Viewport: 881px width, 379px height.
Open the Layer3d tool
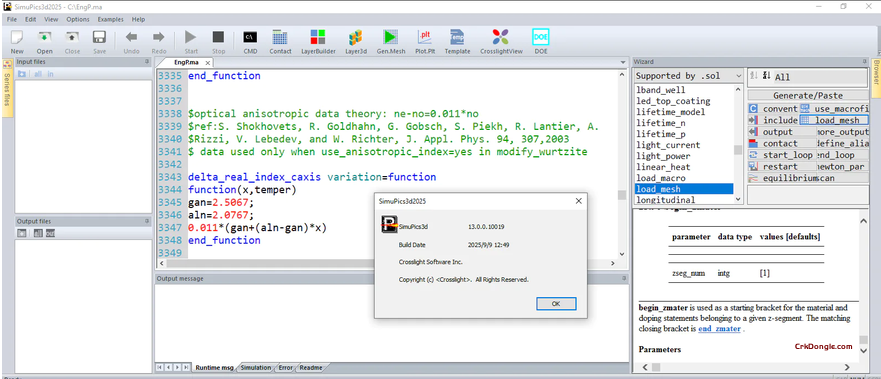pos(355,38)
